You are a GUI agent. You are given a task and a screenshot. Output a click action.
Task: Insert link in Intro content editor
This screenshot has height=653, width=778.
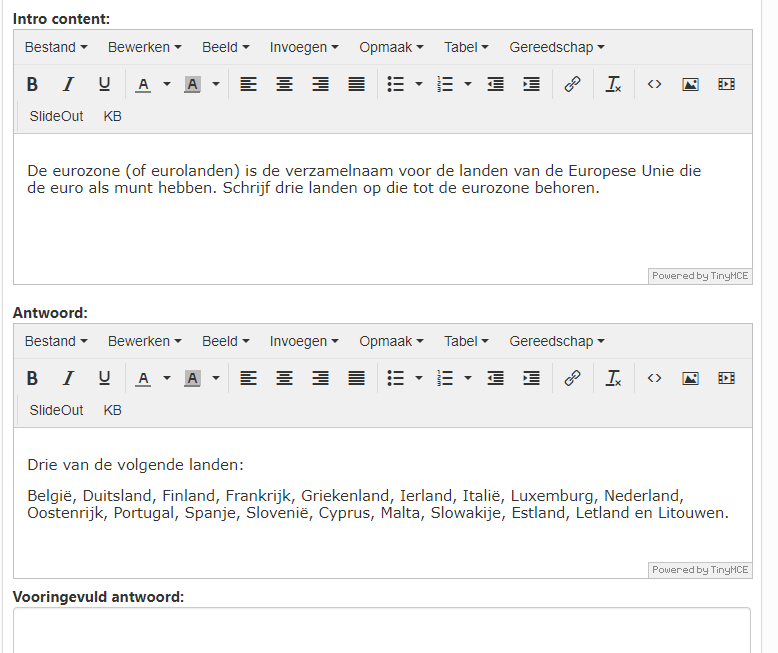572,85
